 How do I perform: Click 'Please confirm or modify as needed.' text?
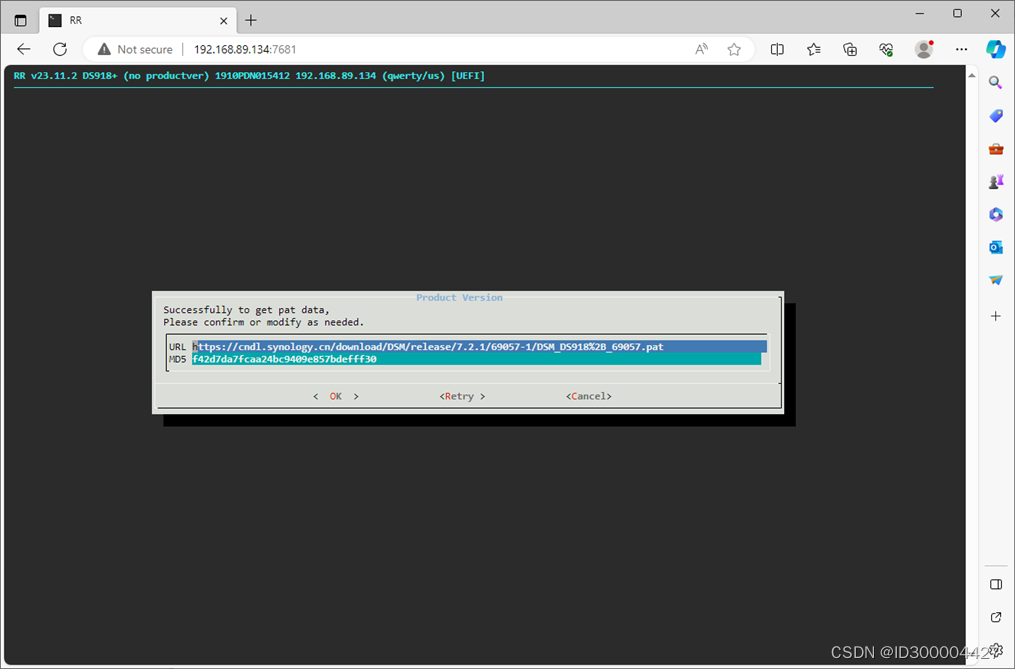coord(263,322)
